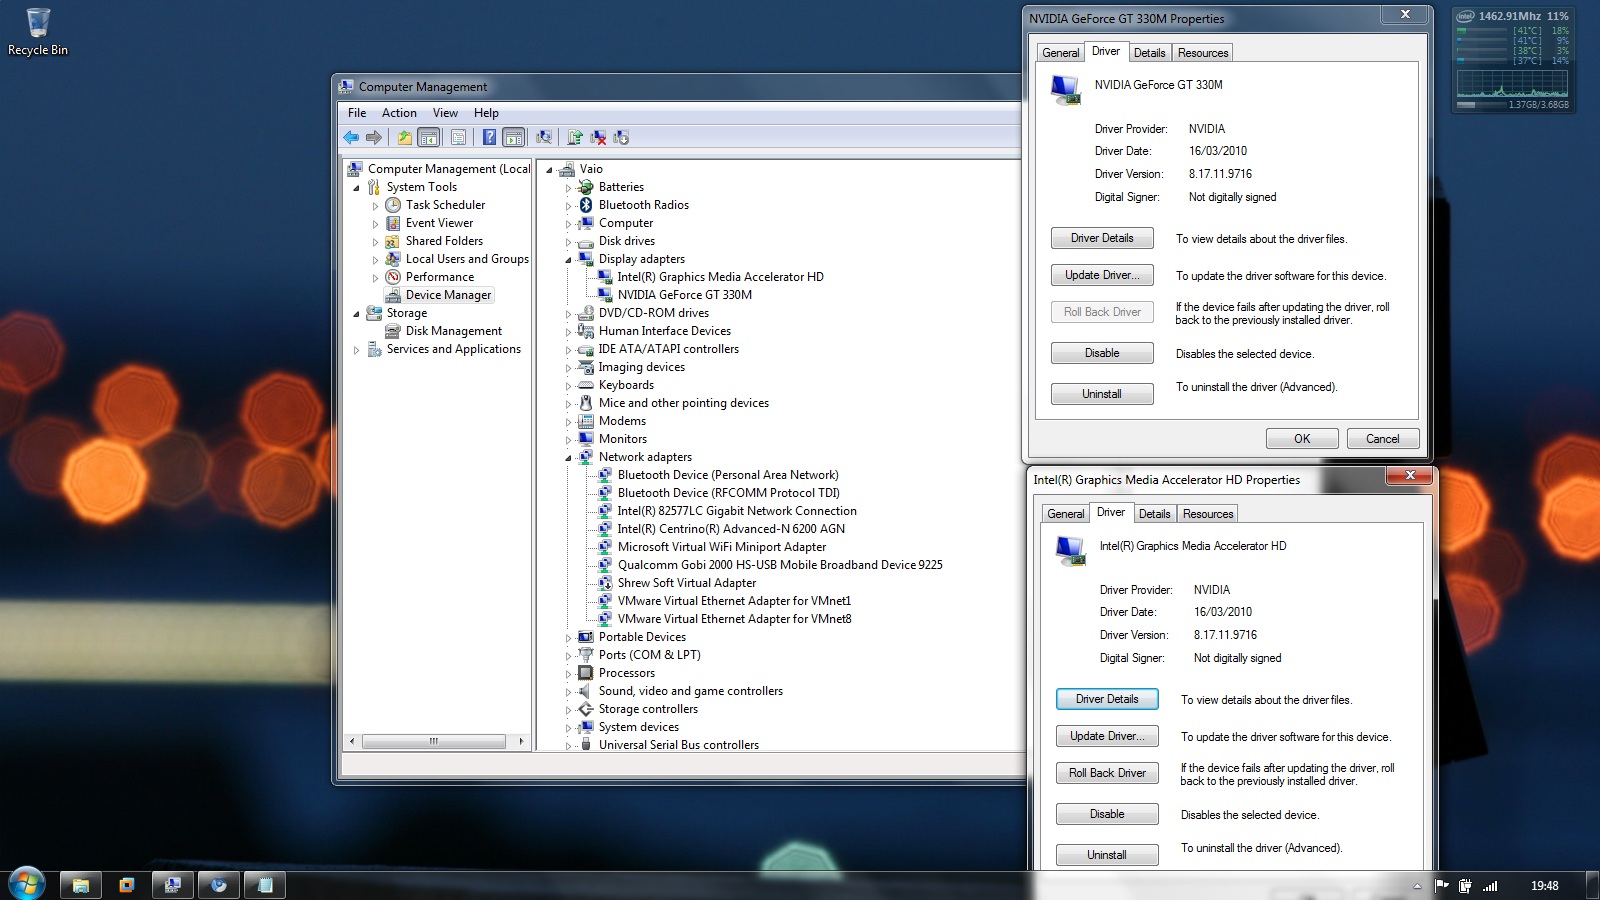Click the Windows Start orb
This screenshot has width=1600, height=900.
[x=26, y=884]
